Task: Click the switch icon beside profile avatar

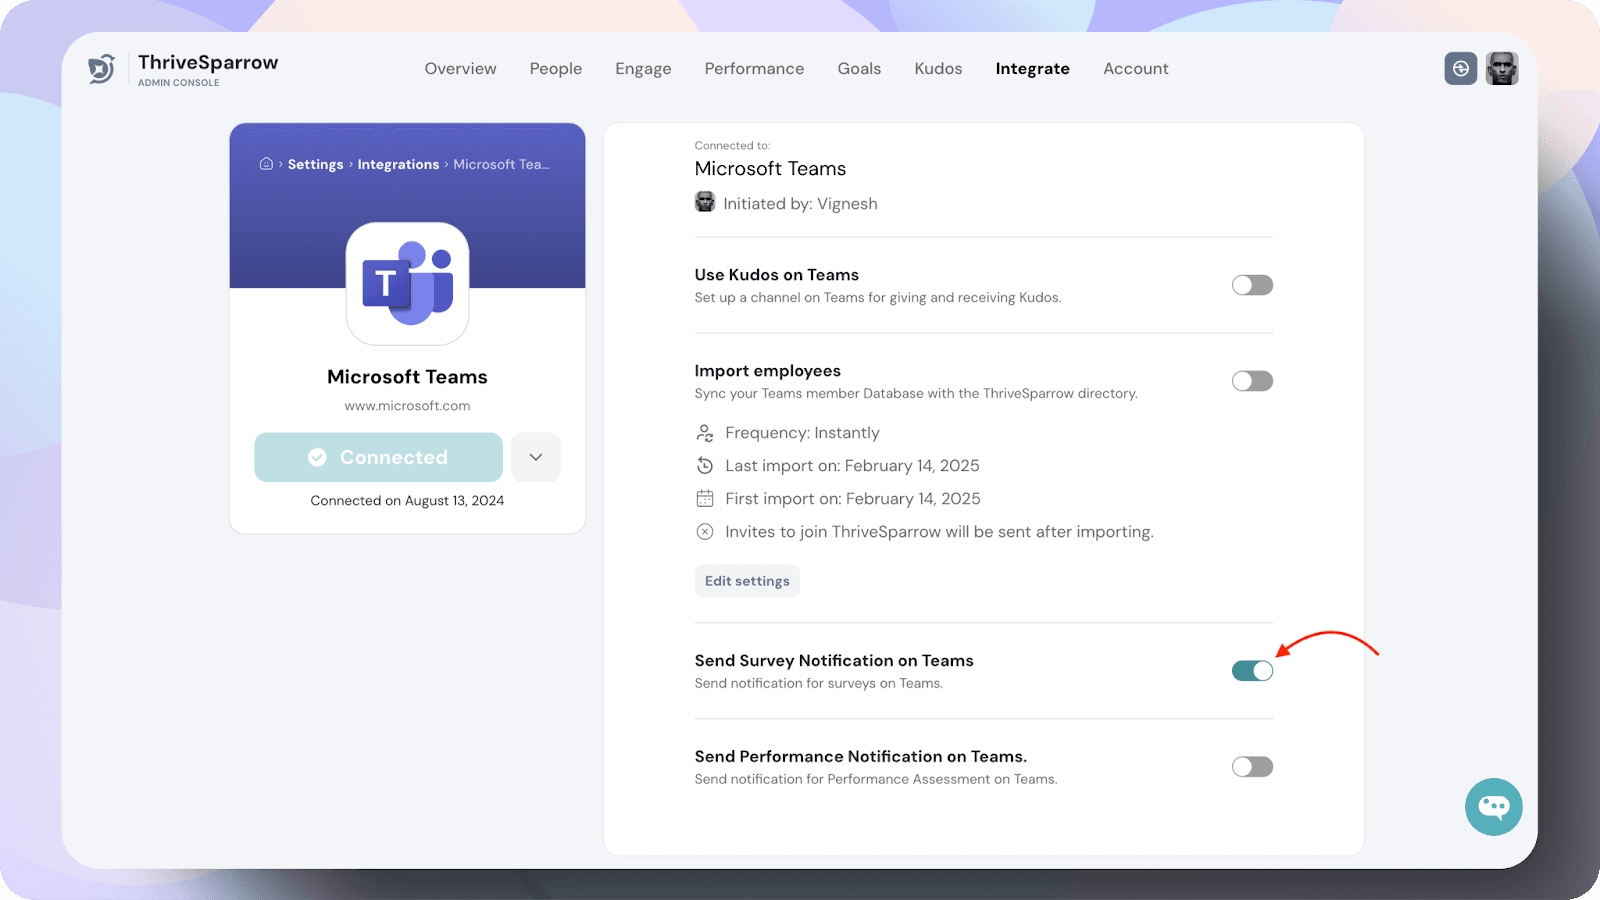Action: (1460, 69)
